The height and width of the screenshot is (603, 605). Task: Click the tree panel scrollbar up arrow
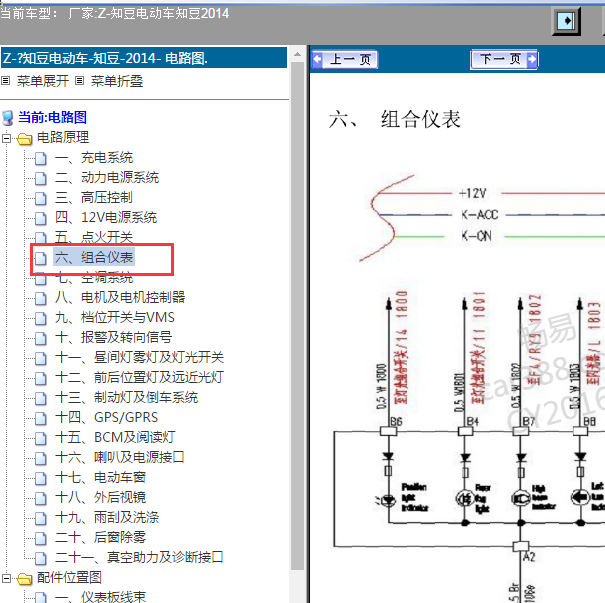tap(297, 54)
